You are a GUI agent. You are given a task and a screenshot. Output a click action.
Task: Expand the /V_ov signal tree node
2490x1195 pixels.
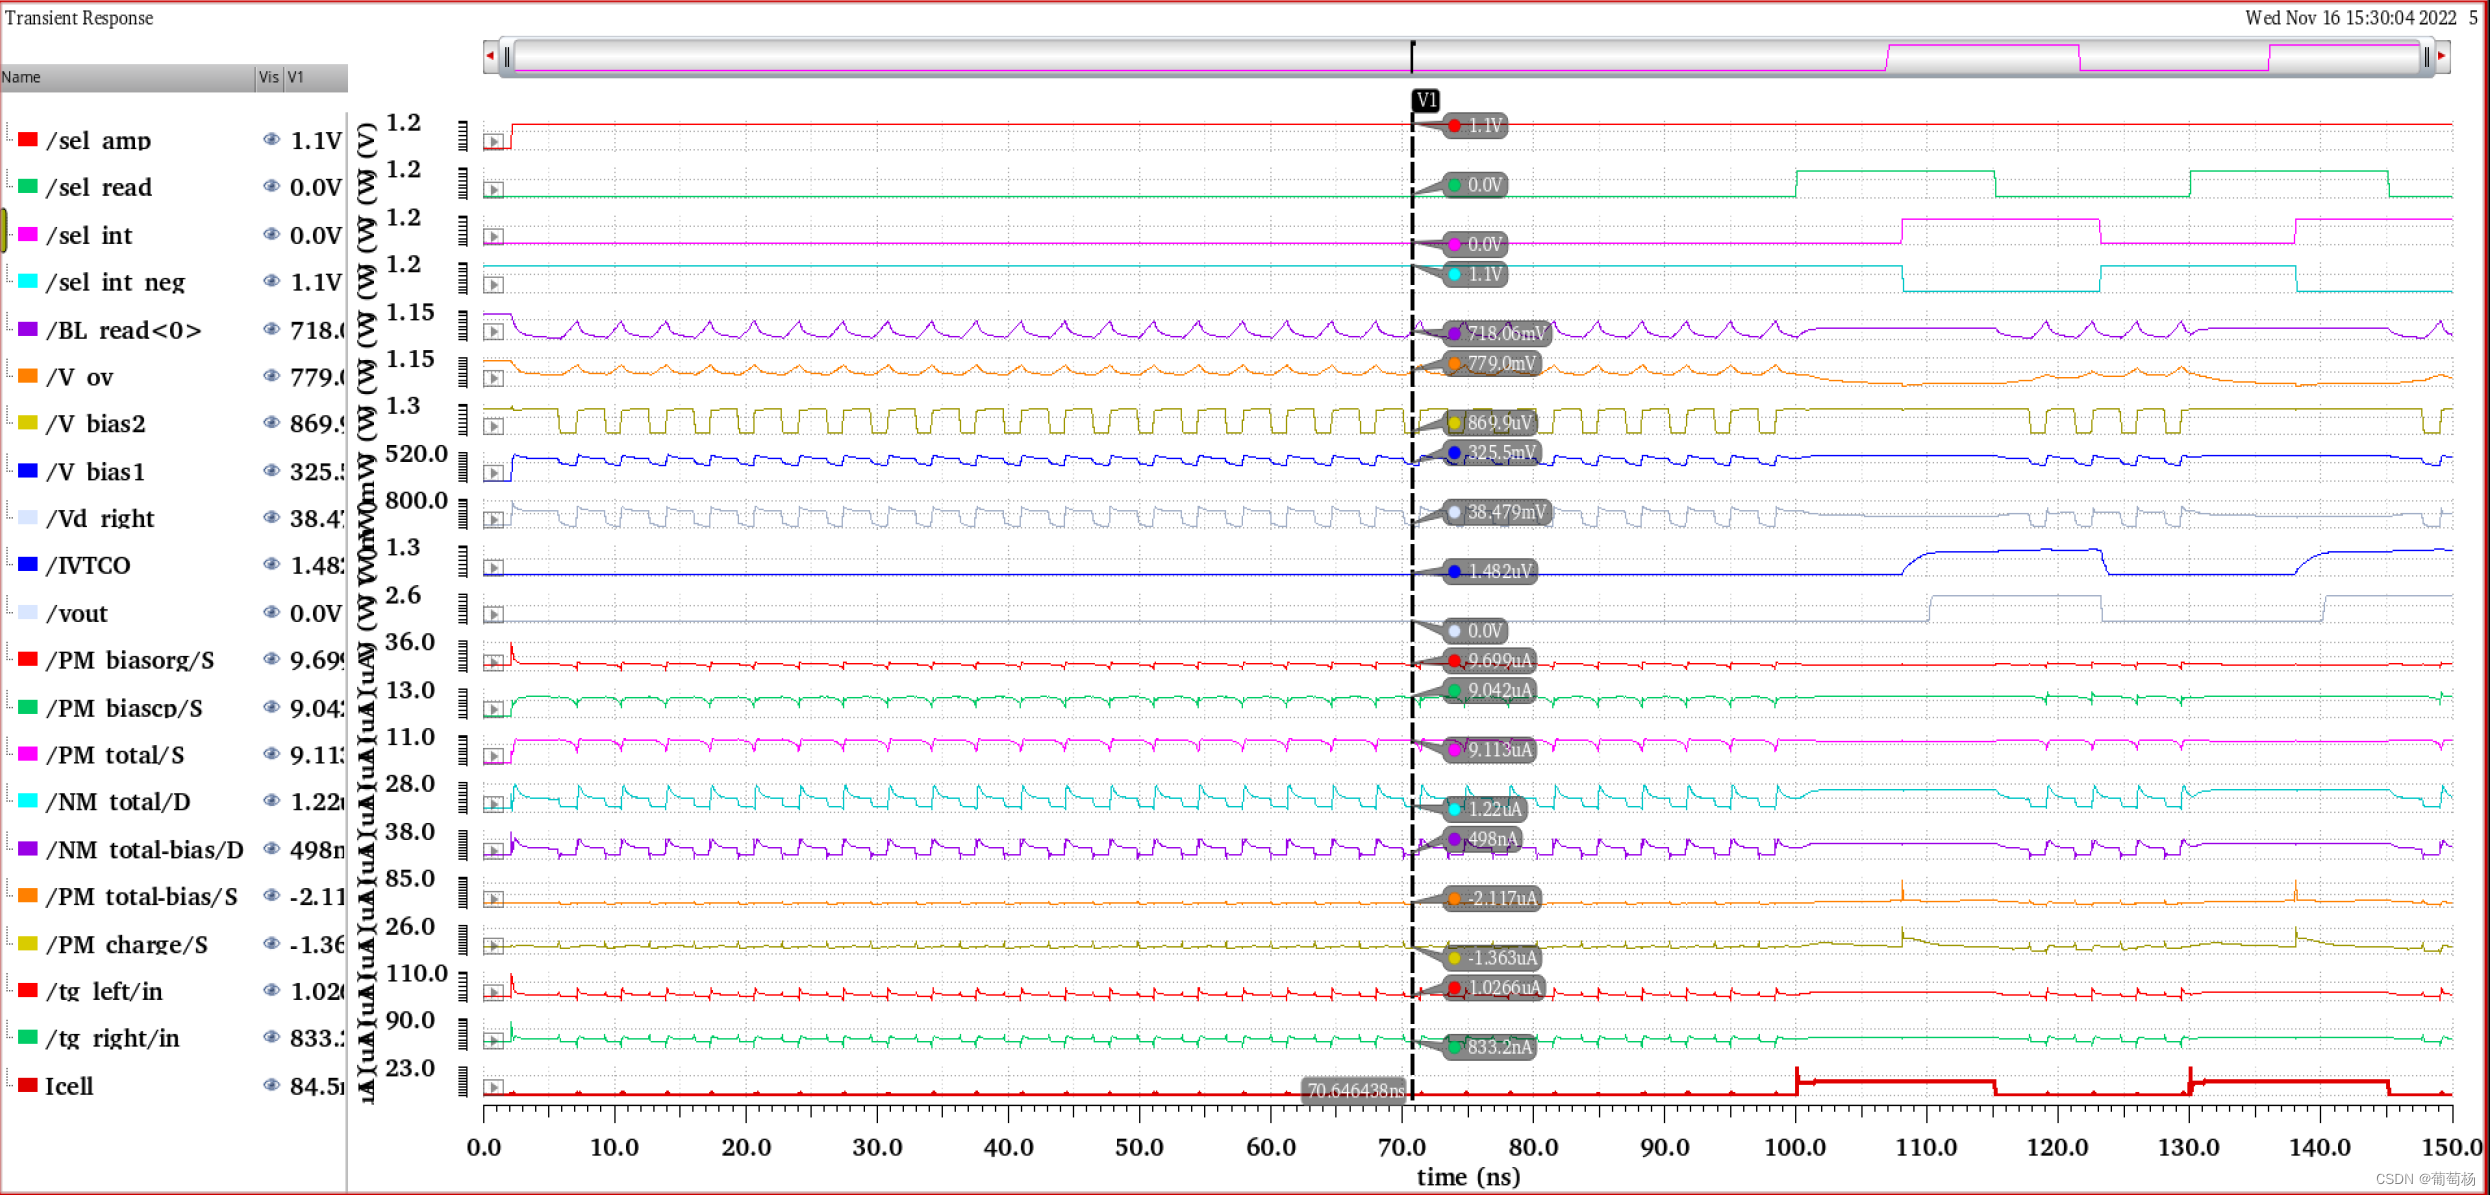click(9, 376)
